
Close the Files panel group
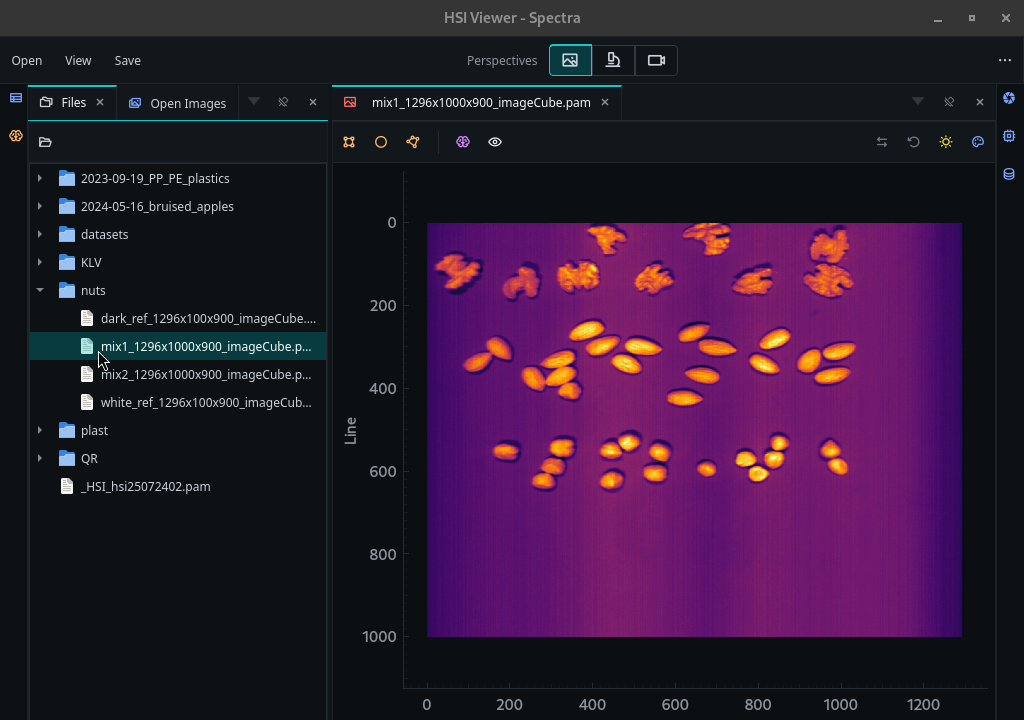click(x=313, y=102)
